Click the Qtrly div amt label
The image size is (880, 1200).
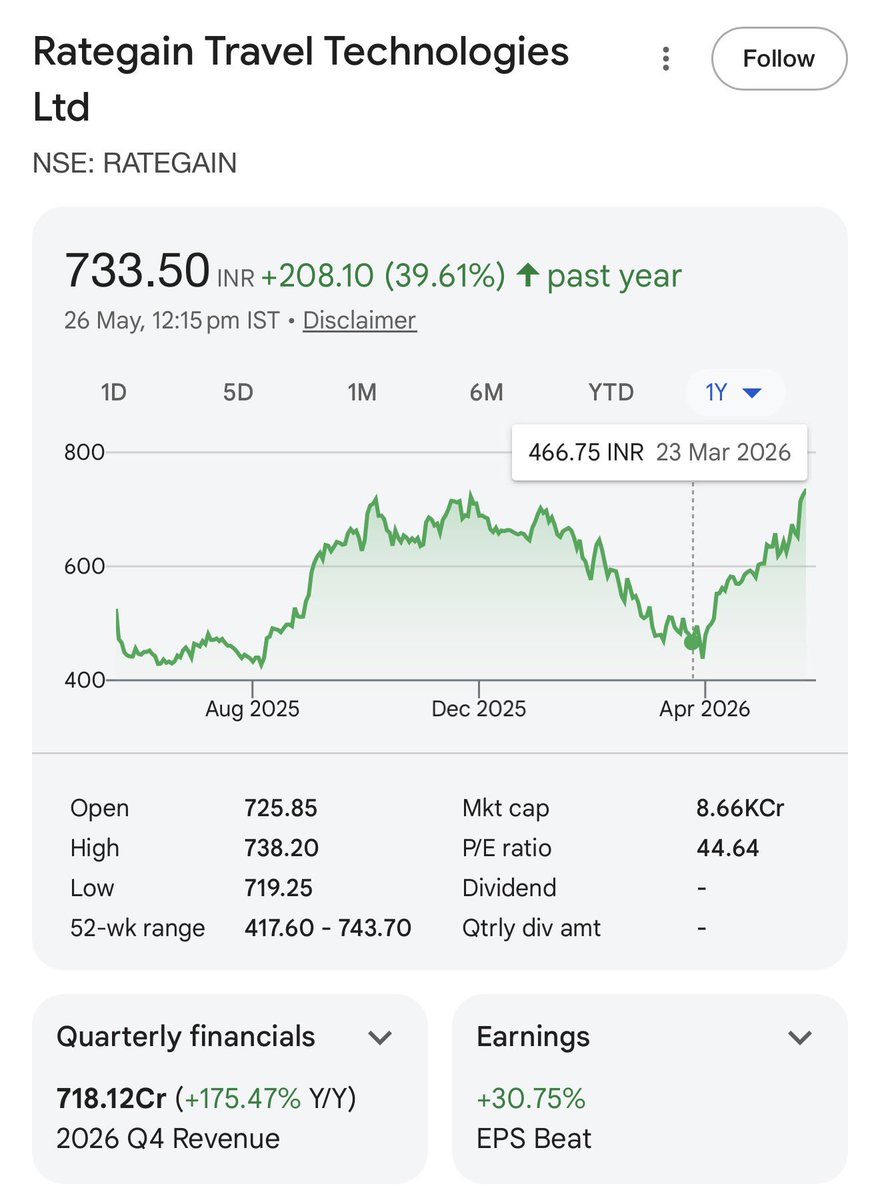coord(532,928)
